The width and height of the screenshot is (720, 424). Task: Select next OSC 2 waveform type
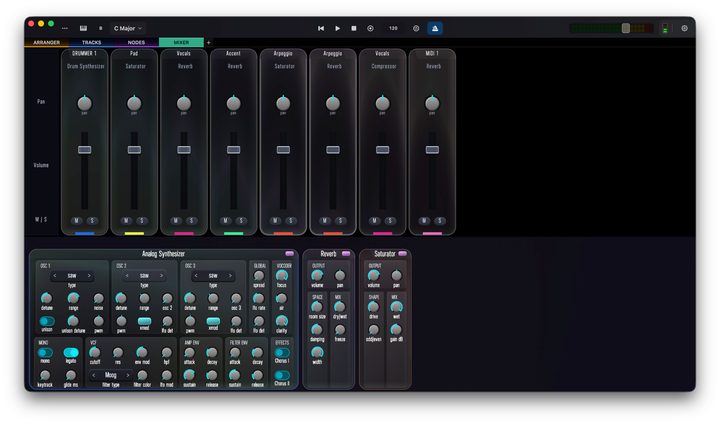click(x=161, y=276)
